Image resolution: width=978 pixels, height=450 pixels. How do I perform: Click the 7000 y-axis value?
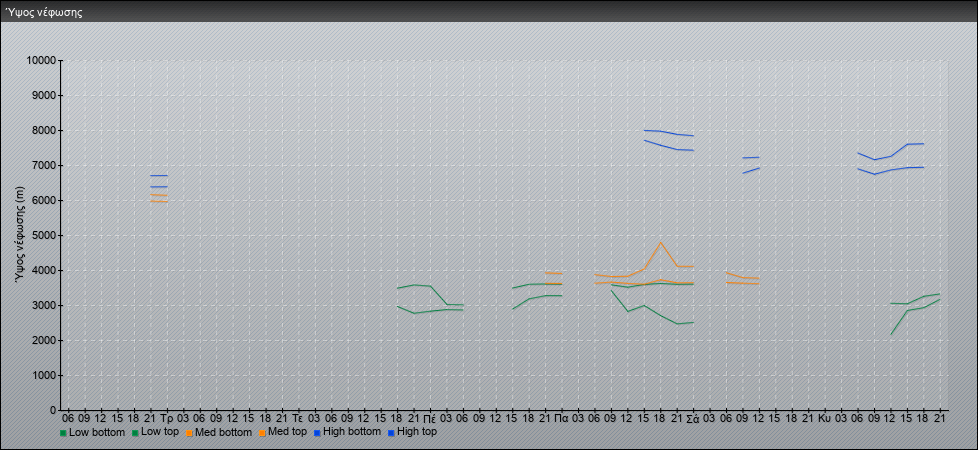pyautogui.click(x=44, y=165)
